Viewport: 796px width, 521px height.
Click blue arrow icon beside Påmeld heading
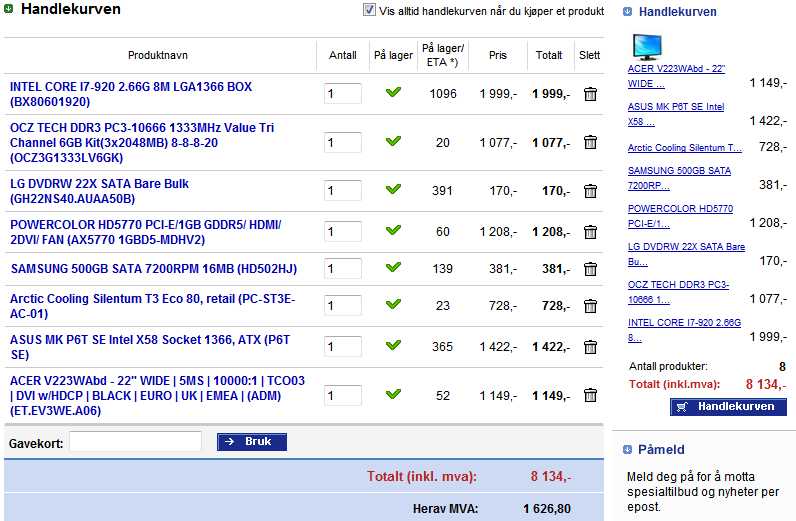(627, 449)
